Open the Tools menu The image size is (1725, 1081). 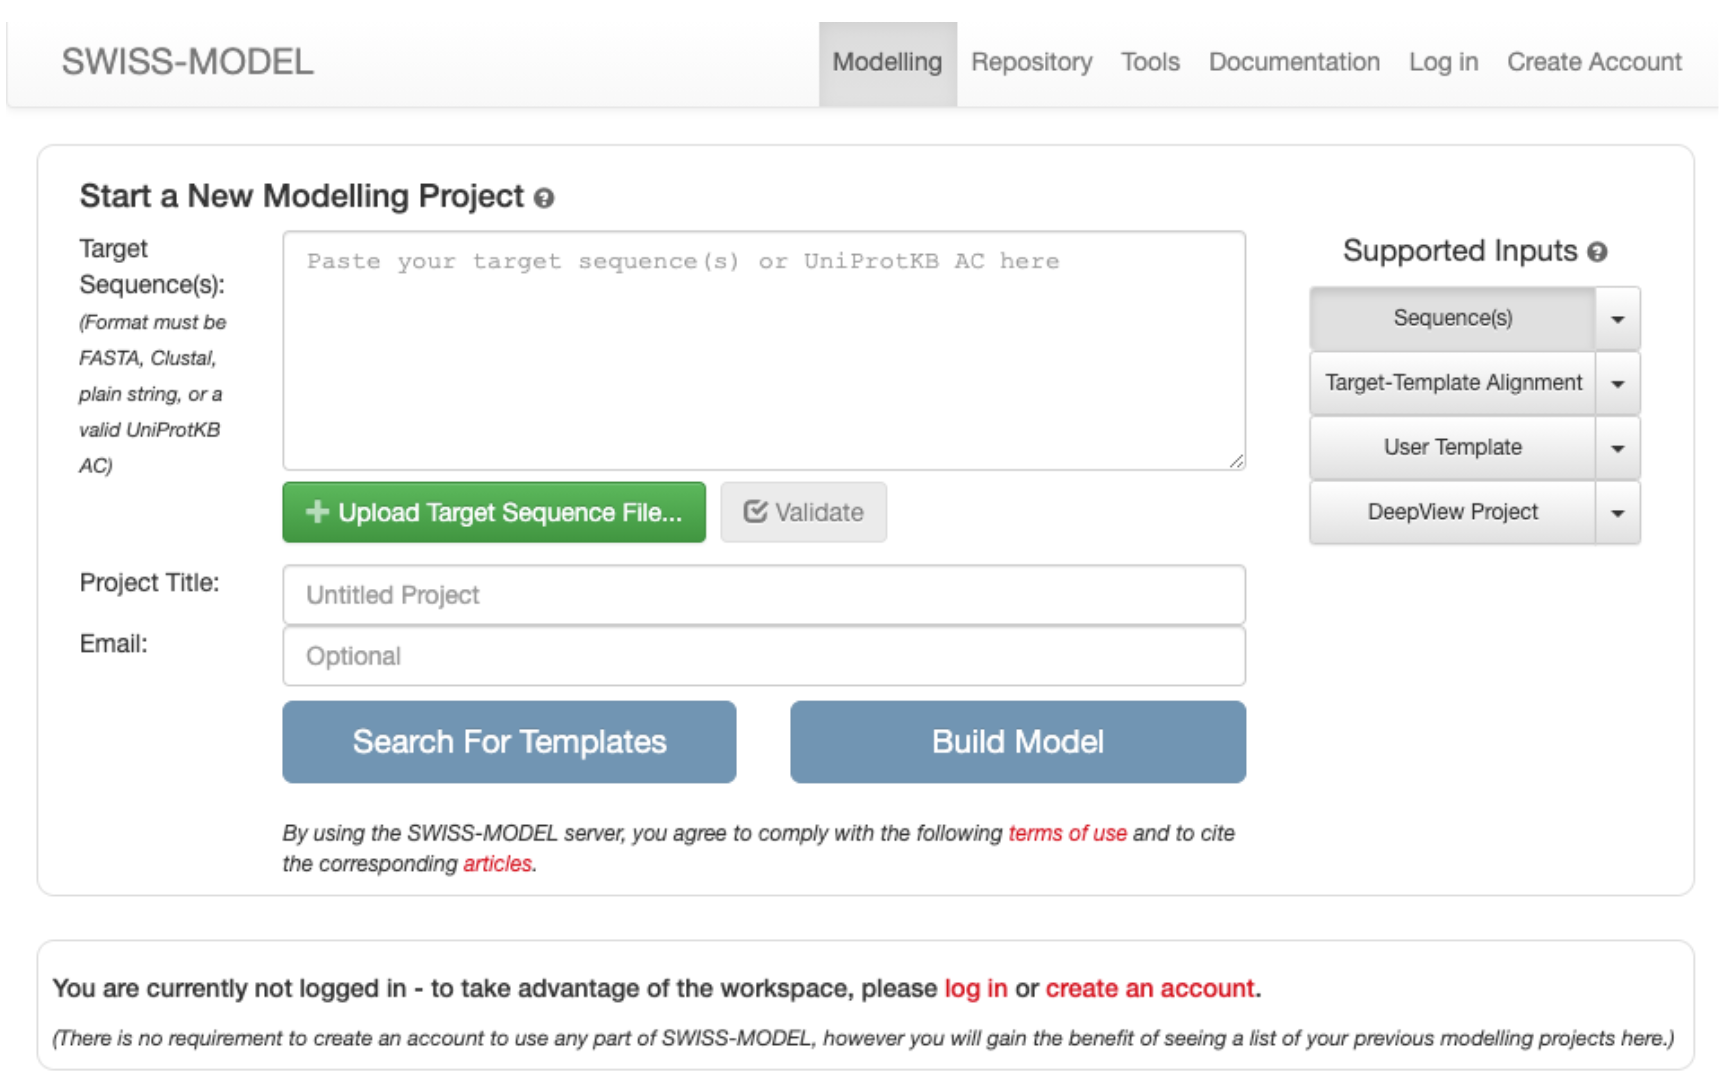(x=1150, y=63)
